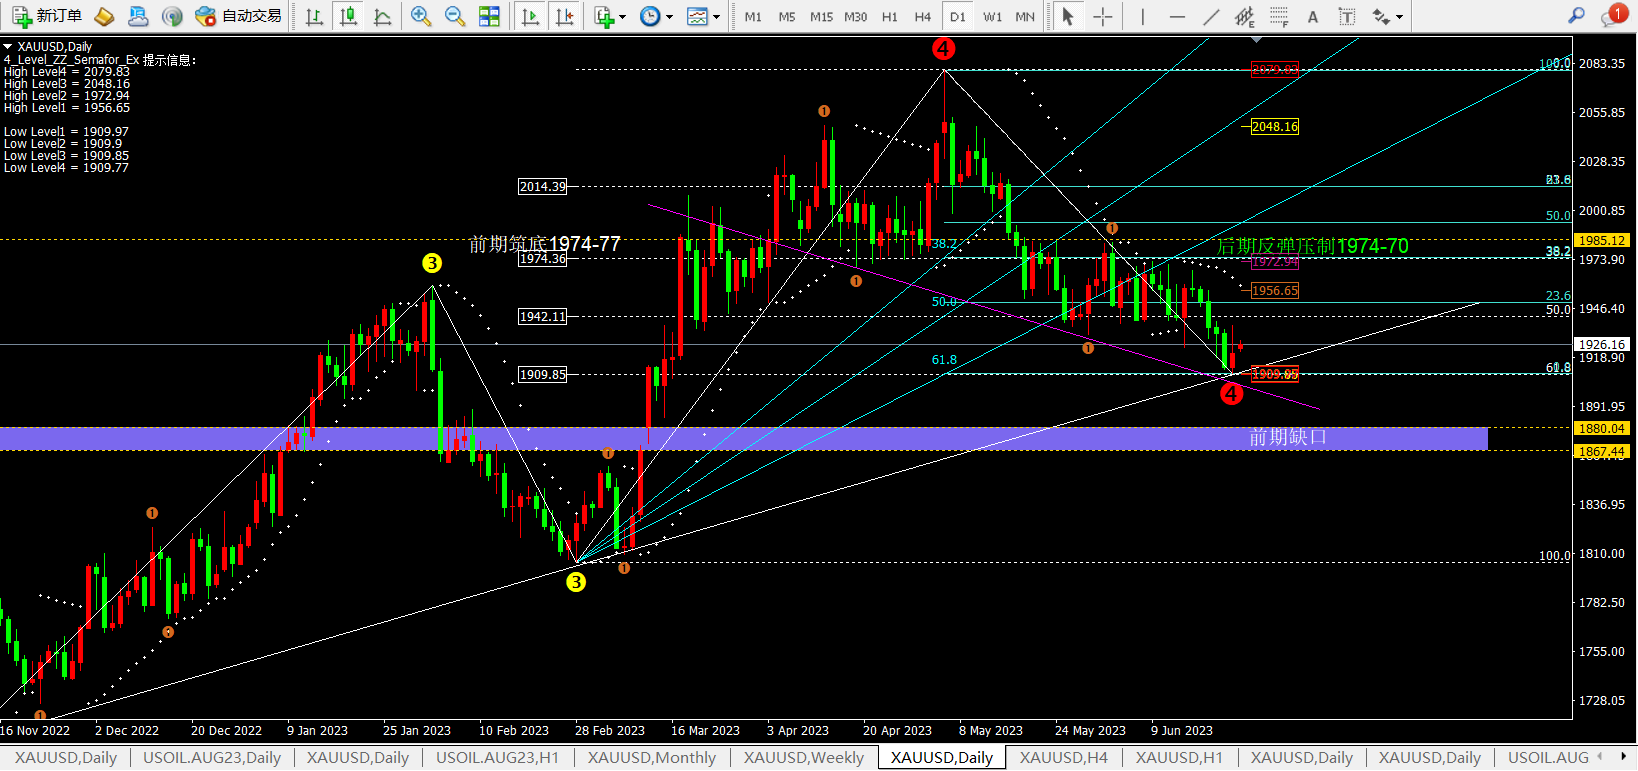Open the periodicity clock dropdown
Screen dimensions: 1638x771
coord(656,16)
